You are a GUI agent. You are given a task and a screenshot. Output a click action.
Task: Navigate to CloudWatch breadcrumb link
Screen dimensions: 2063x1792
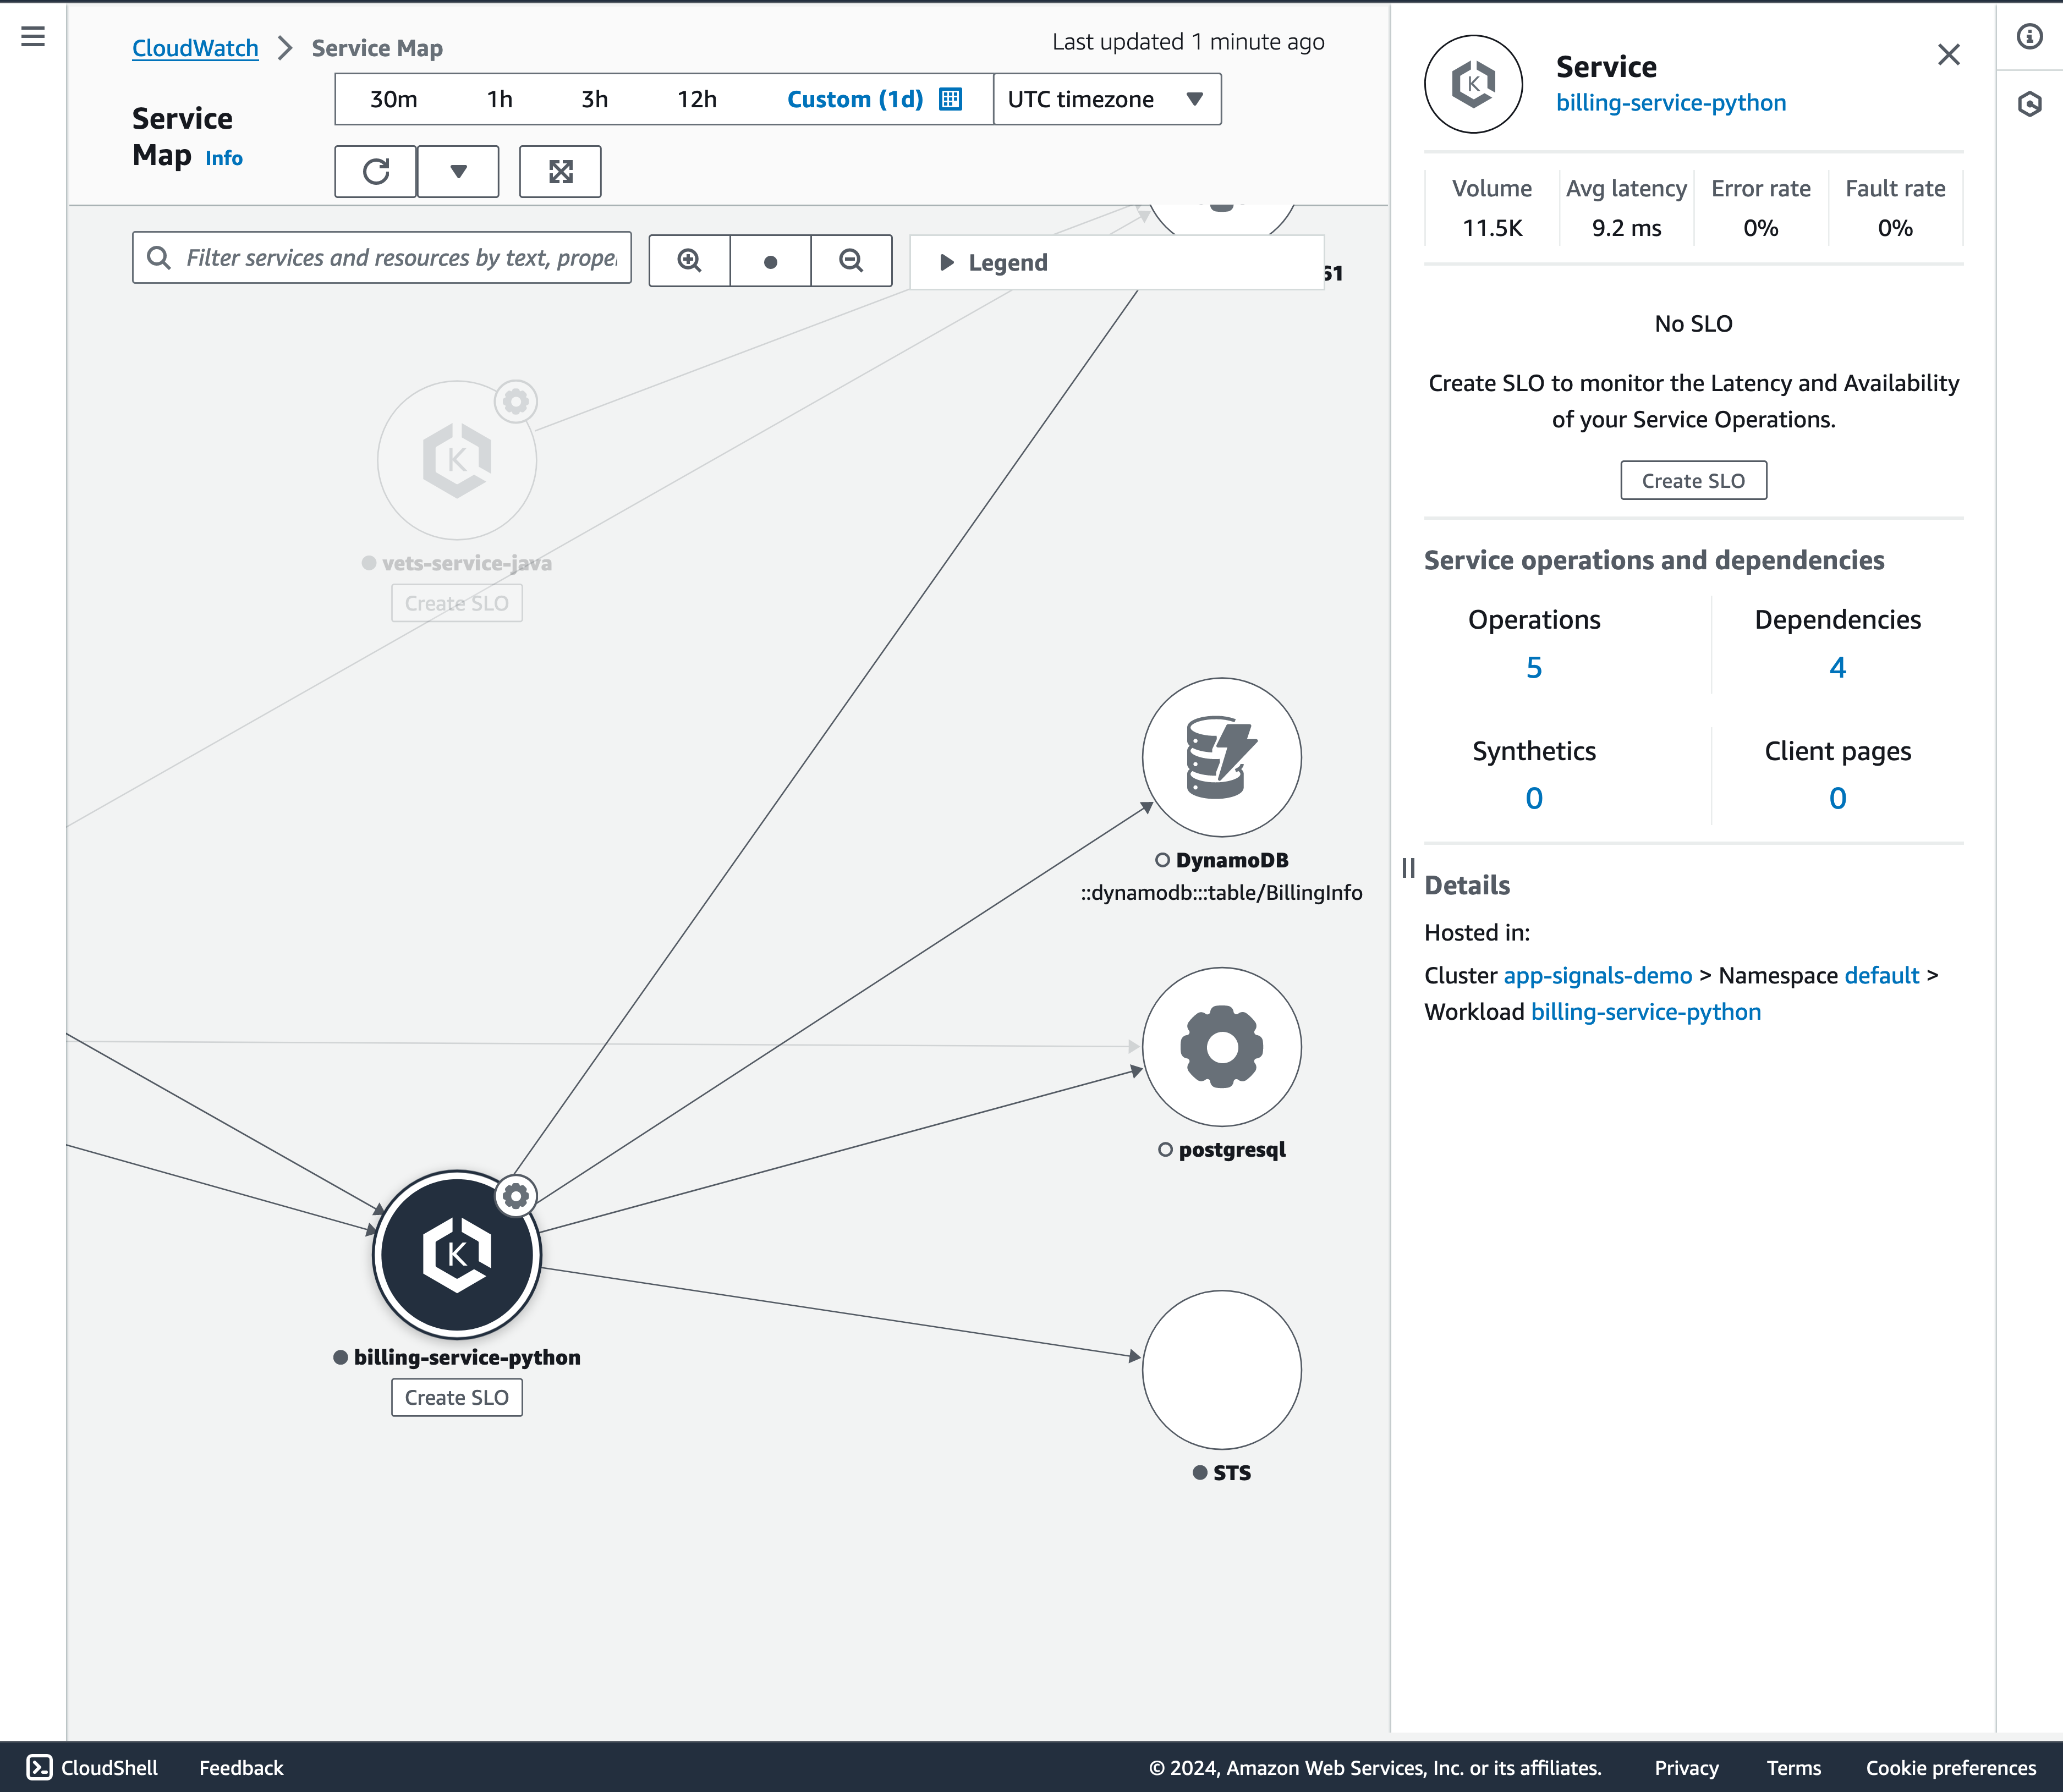195,48
